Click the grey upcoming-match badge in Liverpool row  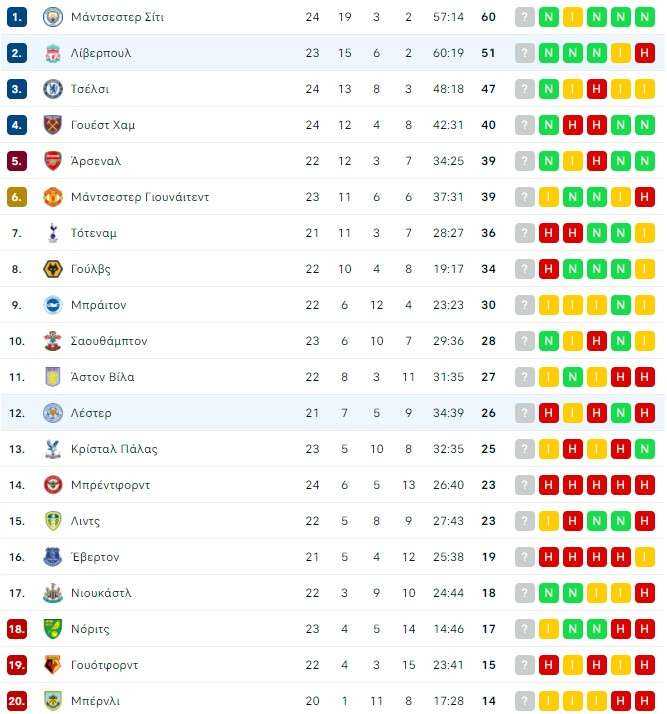click(524, 53)
